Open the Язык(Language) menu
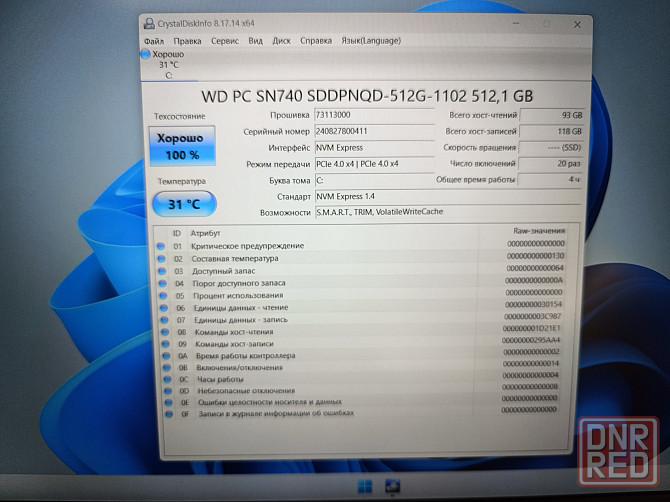Screen dimensions: 670x502 (369, 41)
